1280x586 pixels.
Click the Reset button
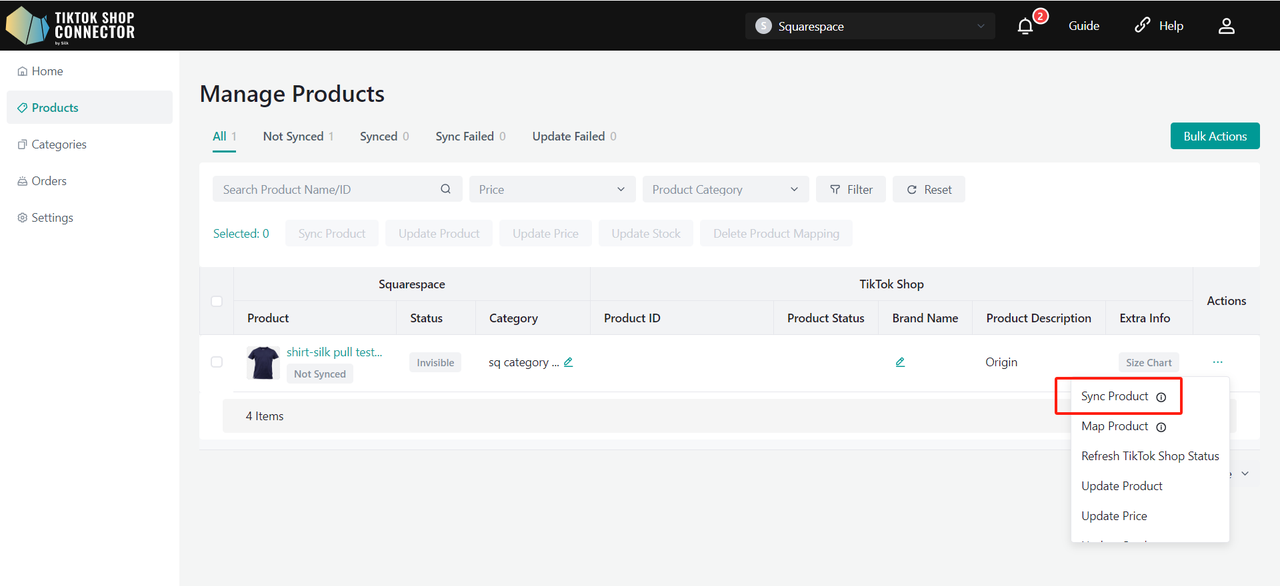coord(929,189)
